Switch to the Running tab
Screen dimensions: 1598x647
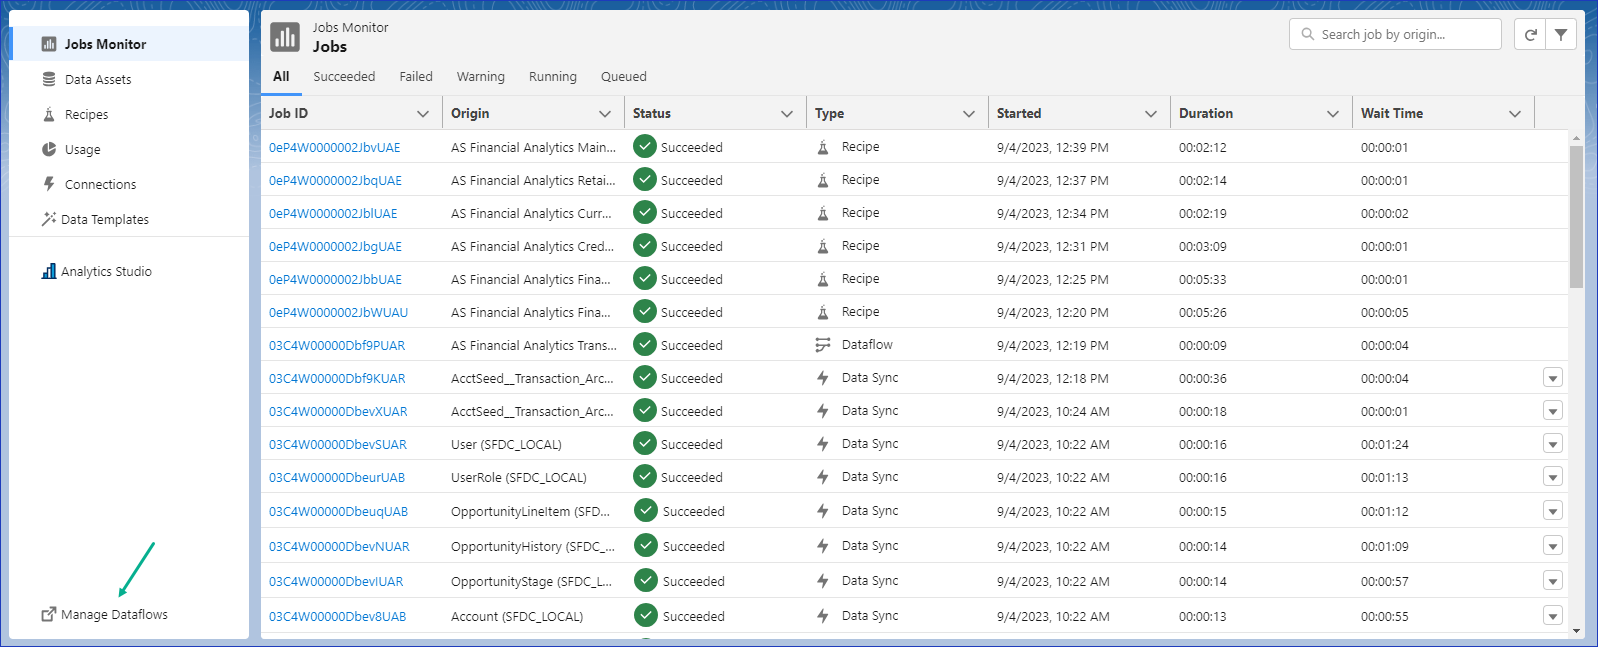click(x=552, y=77)
